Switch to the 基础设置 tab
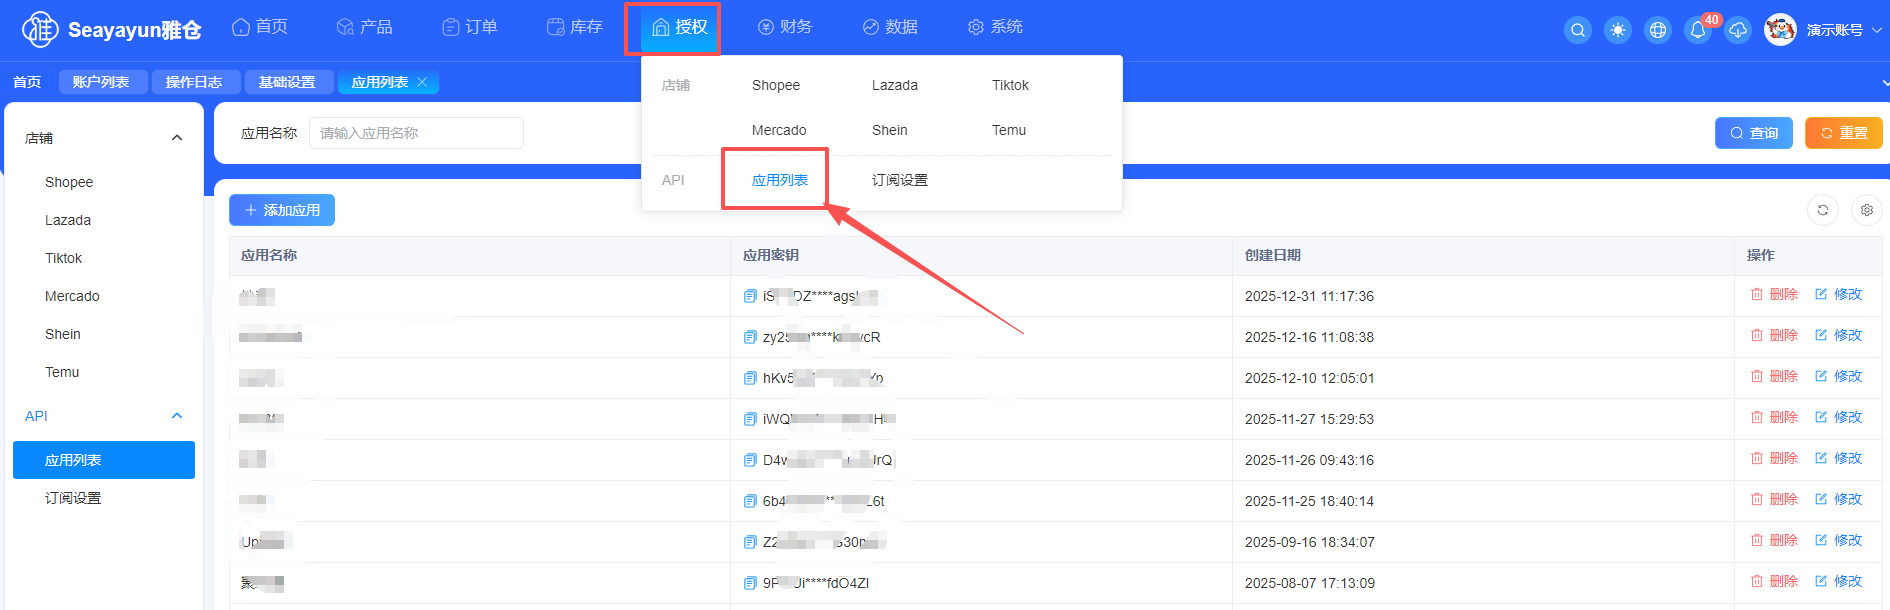The height and width of the screenshot is (610, 1890). point(287,82)
